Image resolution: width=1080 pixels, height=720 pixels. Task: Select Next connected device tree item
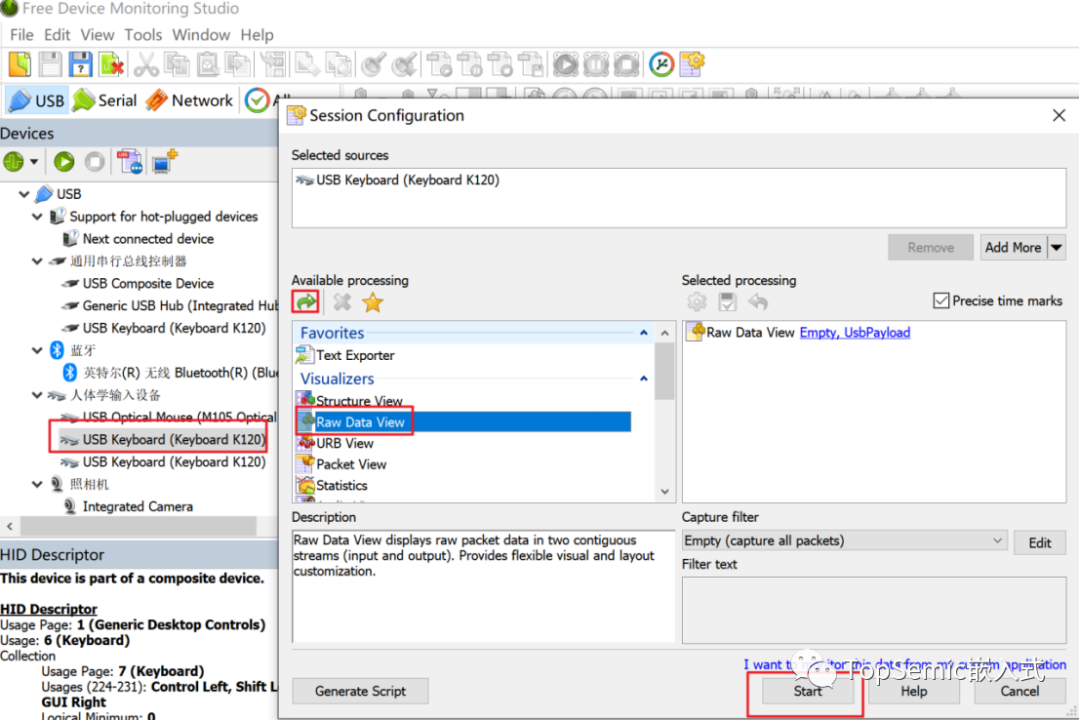(x=148, y=239)
